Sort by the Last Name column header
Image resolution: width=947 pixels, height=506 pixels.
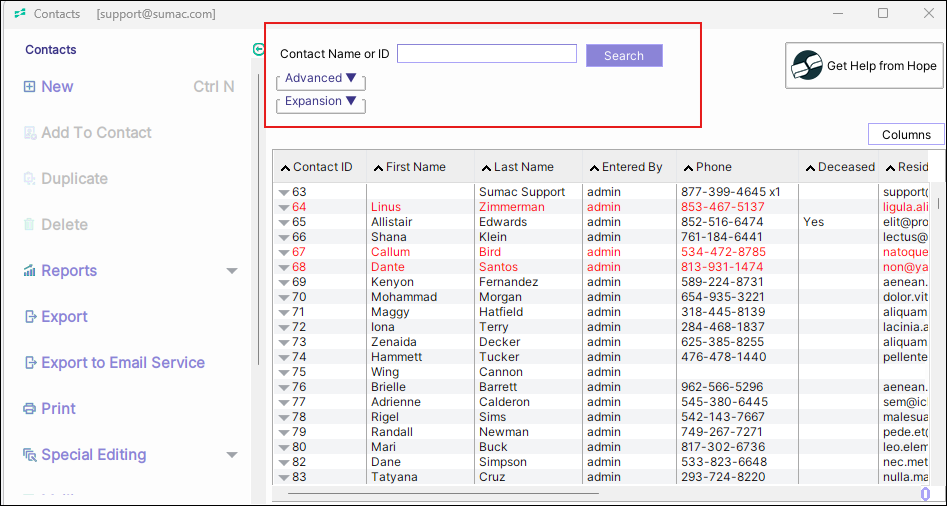pyautogui.click(x=523, y=167)
